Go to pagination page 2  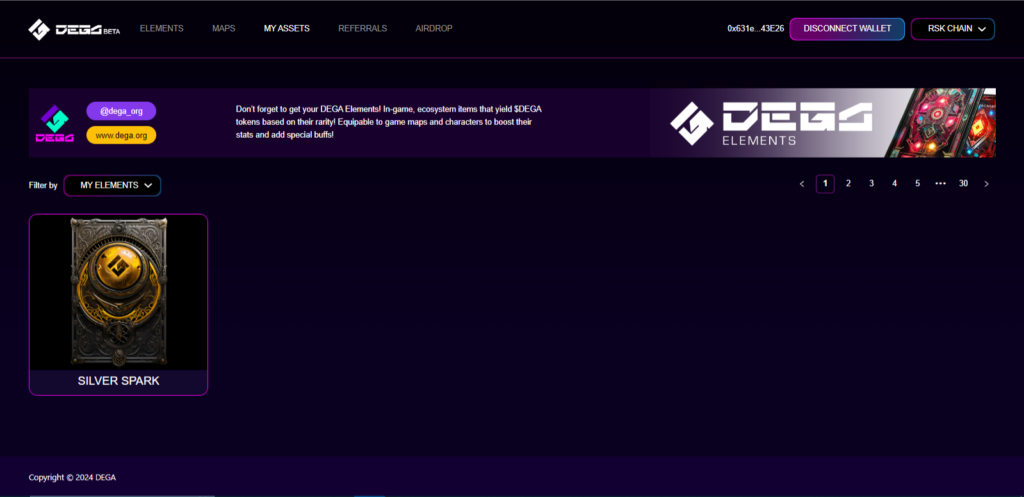coord(848,184)
